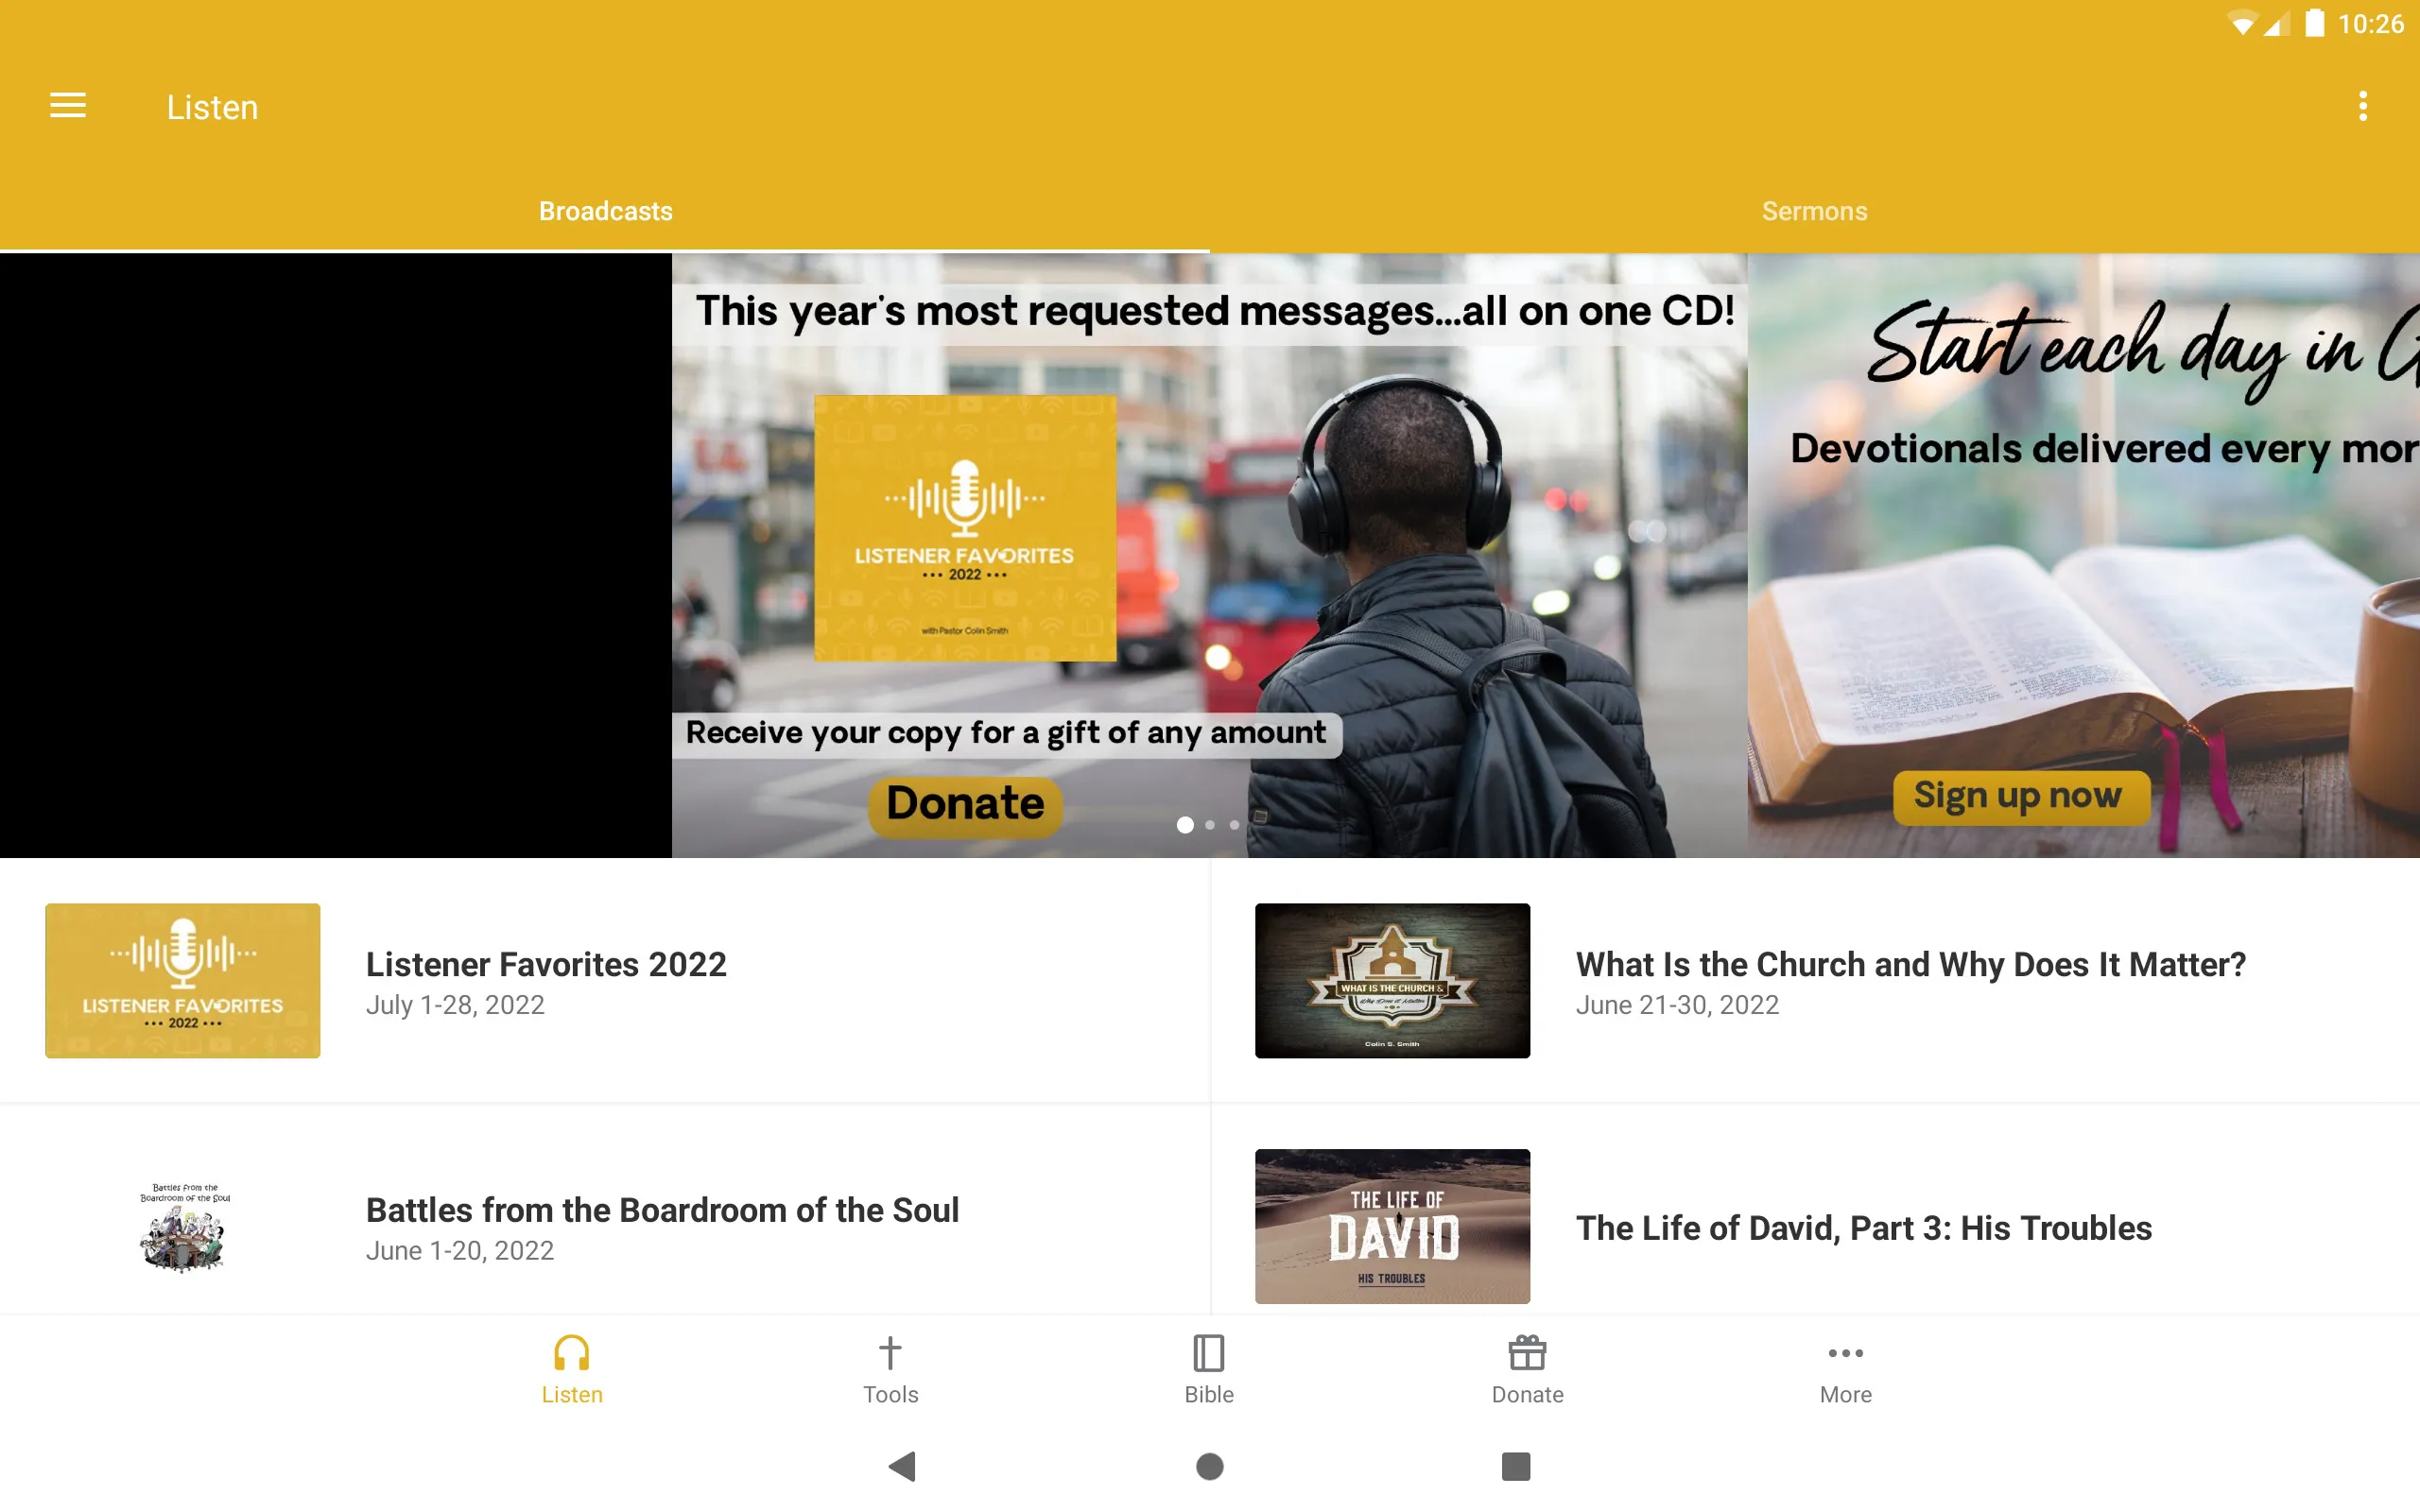Image resolution: width=2420 pixels, height=1512 pixels.
Task: Open What Is the Church series
Action: click(1814, 979)
